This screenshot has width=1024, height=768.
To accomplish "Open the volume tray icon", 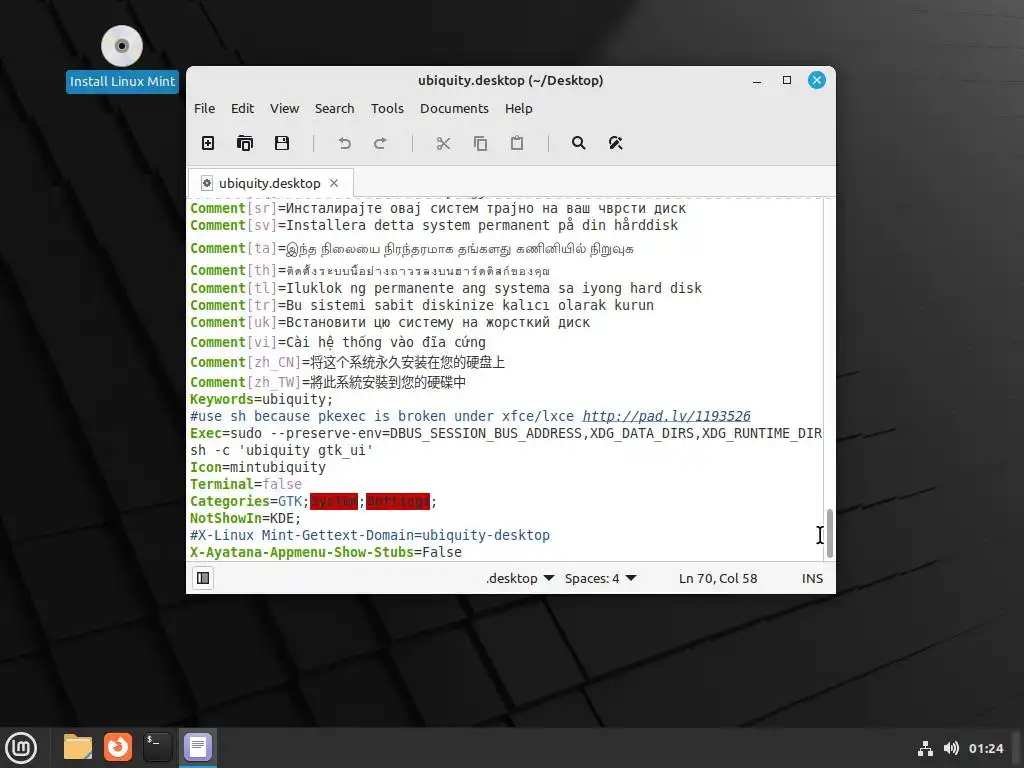I will pos(951,748).
